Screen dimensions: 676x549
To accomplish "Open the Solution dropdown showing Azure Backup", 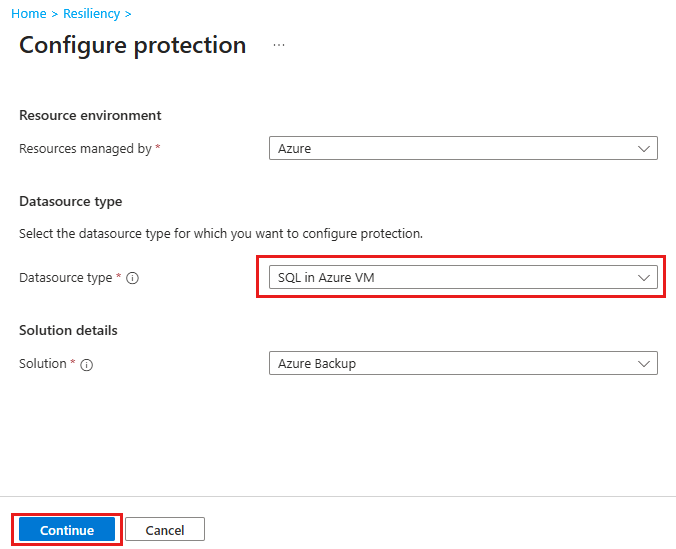I will (x=463, y=364).
